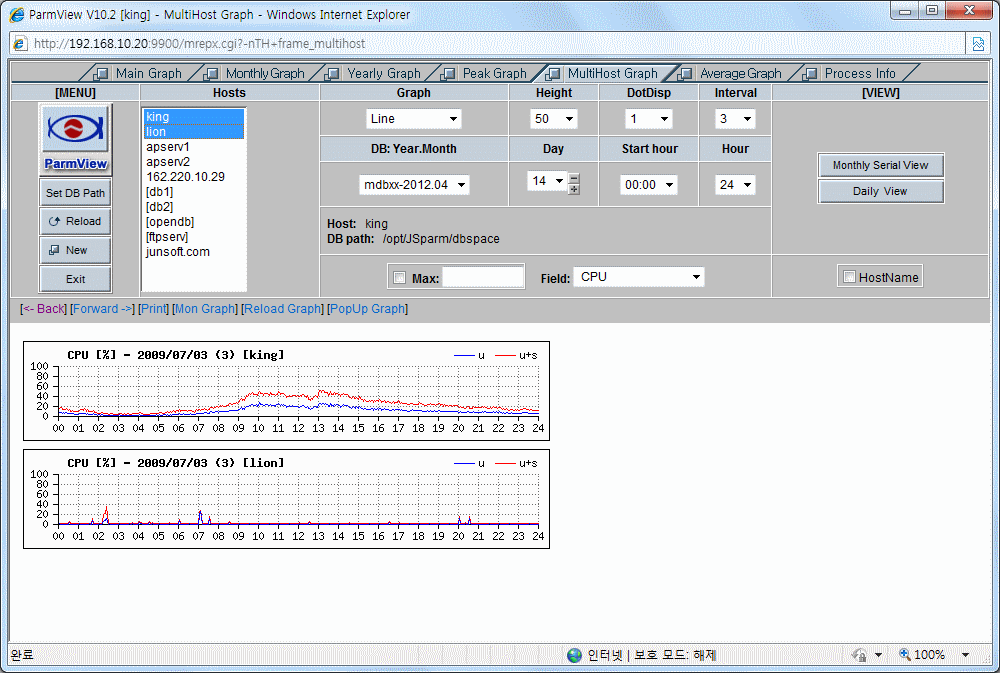Screen dimensions: 1000x673
Task: Click the Max value input field
Action: click(x=483, y=277)
